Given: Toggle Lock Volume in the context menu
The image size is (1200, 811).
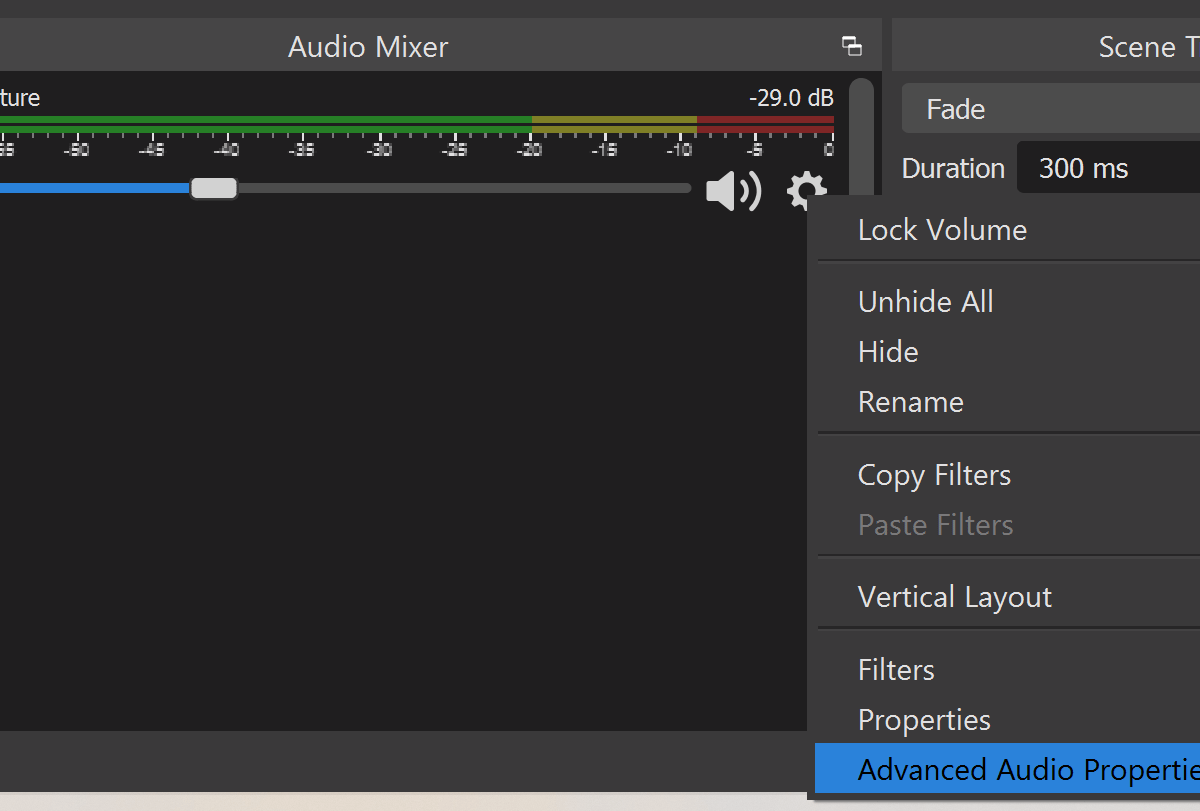Looking at the screenshot, I should point(942,230).
